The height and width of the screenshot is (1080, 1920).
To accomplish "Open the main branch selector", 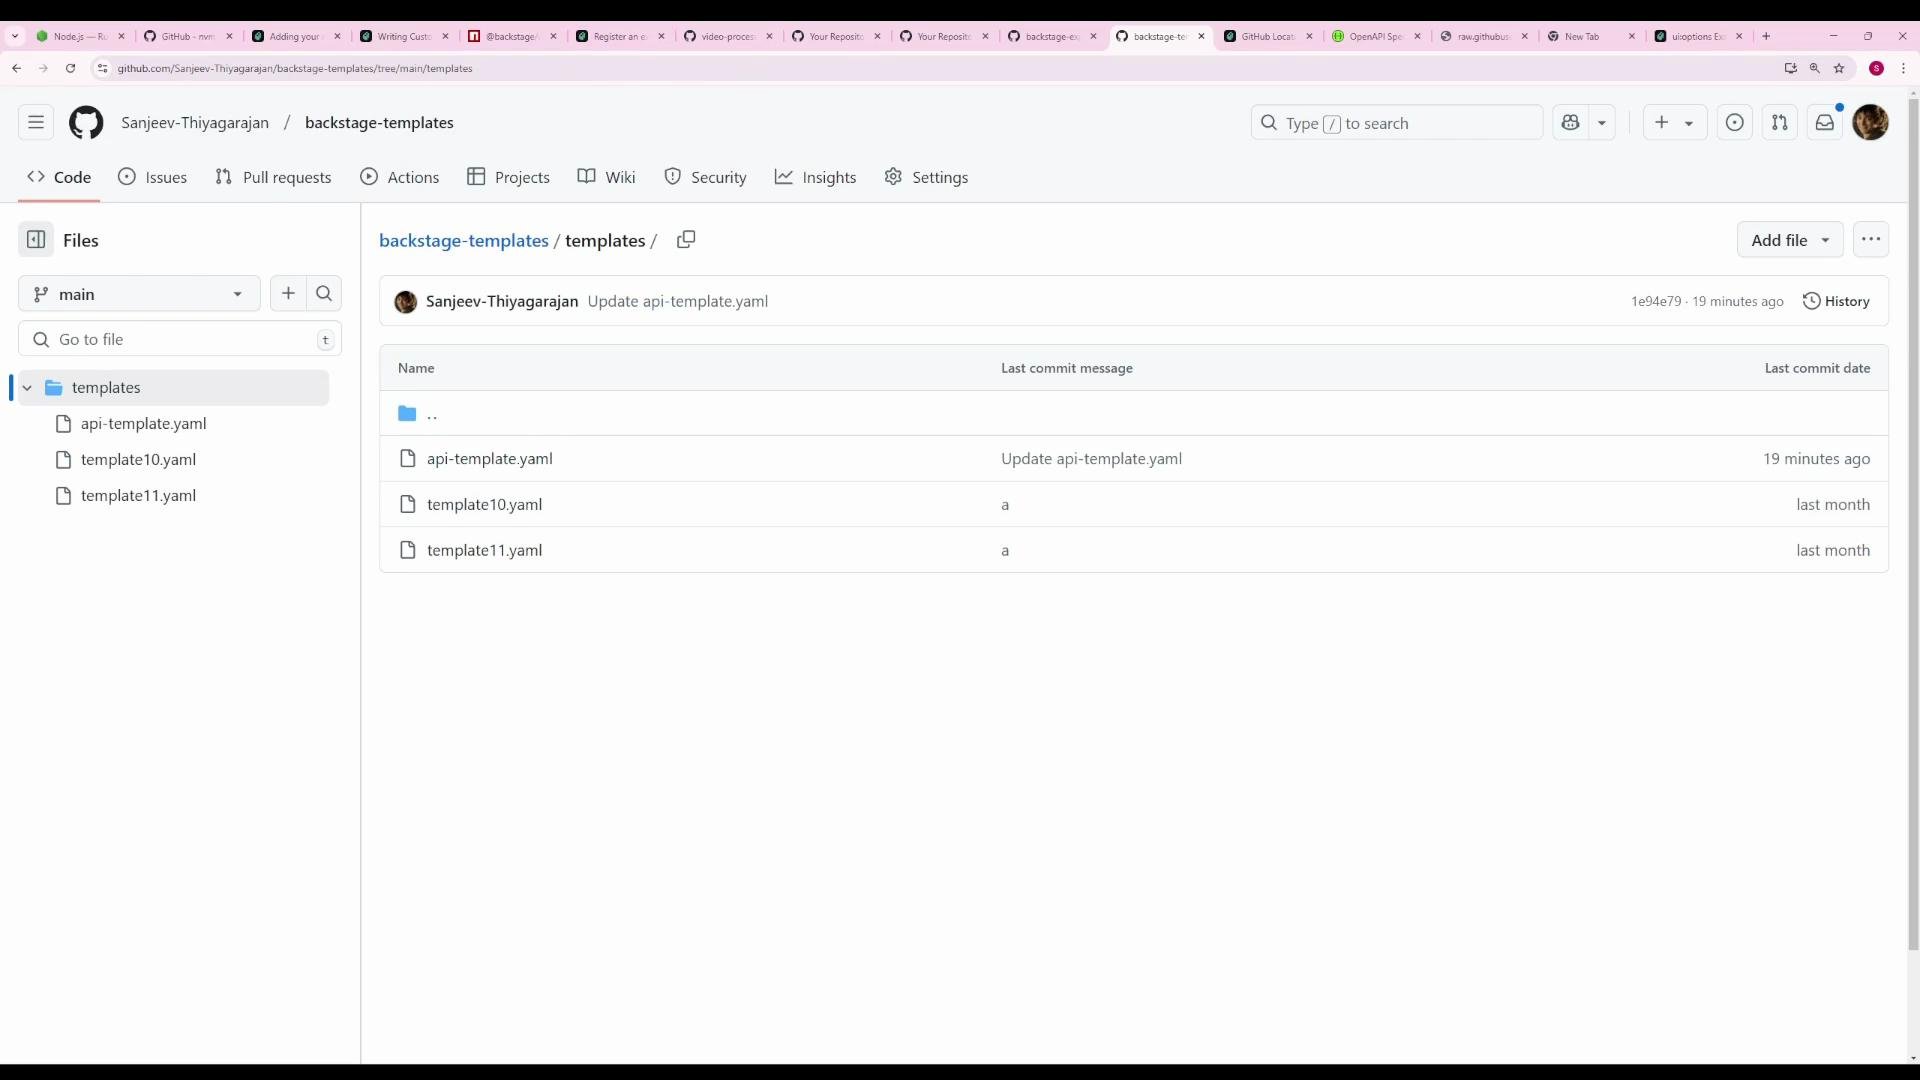I will pyautogui.click(x=139, y=294).
